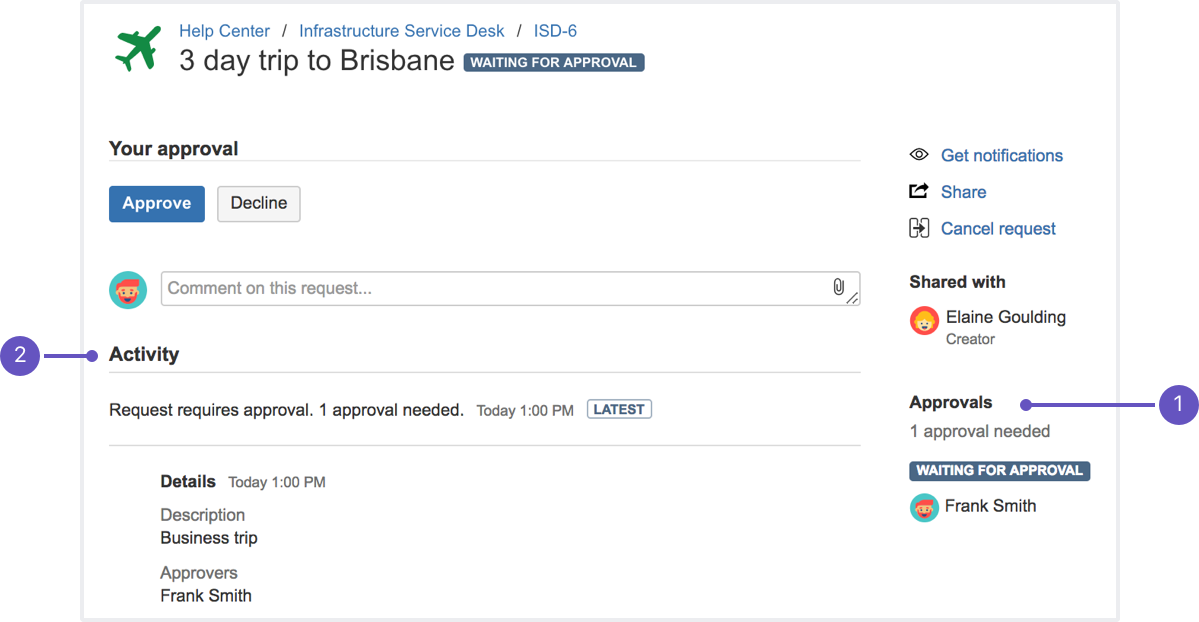The height and width of the screenshot is (622, 1199).
Task: Select the Share link
Action: tap(963, 192)
